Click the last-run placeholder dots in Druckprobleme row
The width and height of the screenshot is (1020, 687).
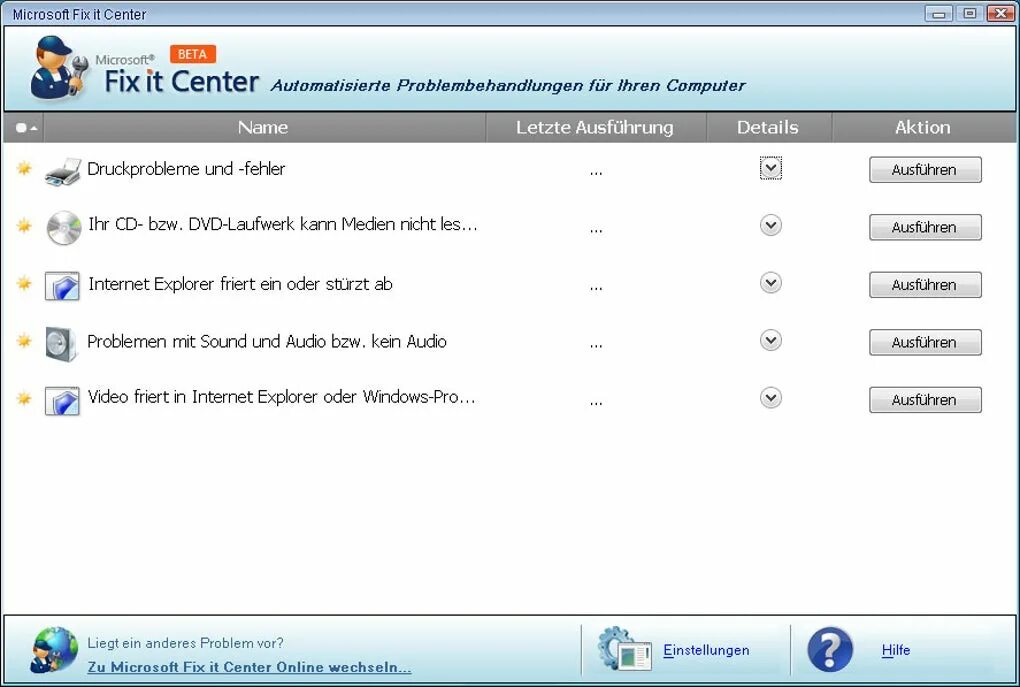click(596, 173)
